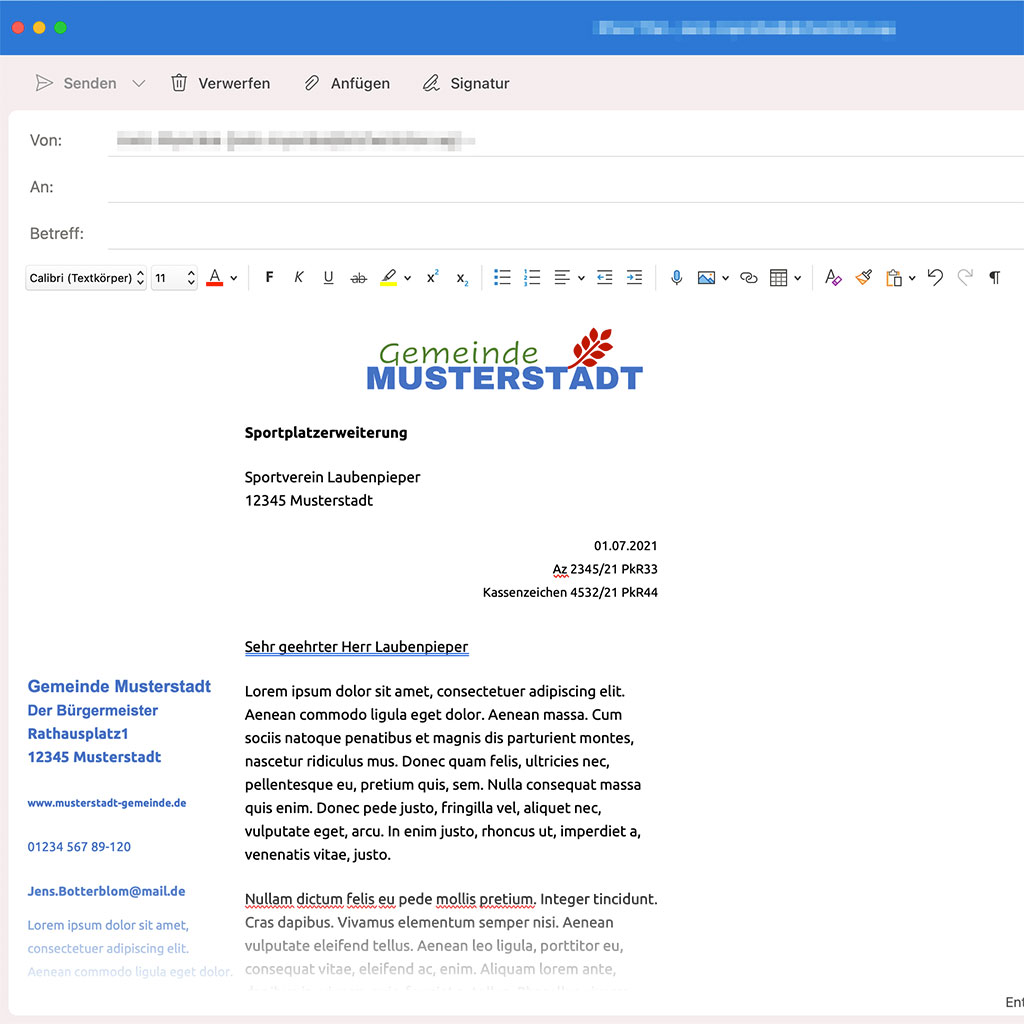This screenshot has height=1024, width=1024.
Task: Click phone number 01234 567 89-120
Action: (x=79, y=847)
